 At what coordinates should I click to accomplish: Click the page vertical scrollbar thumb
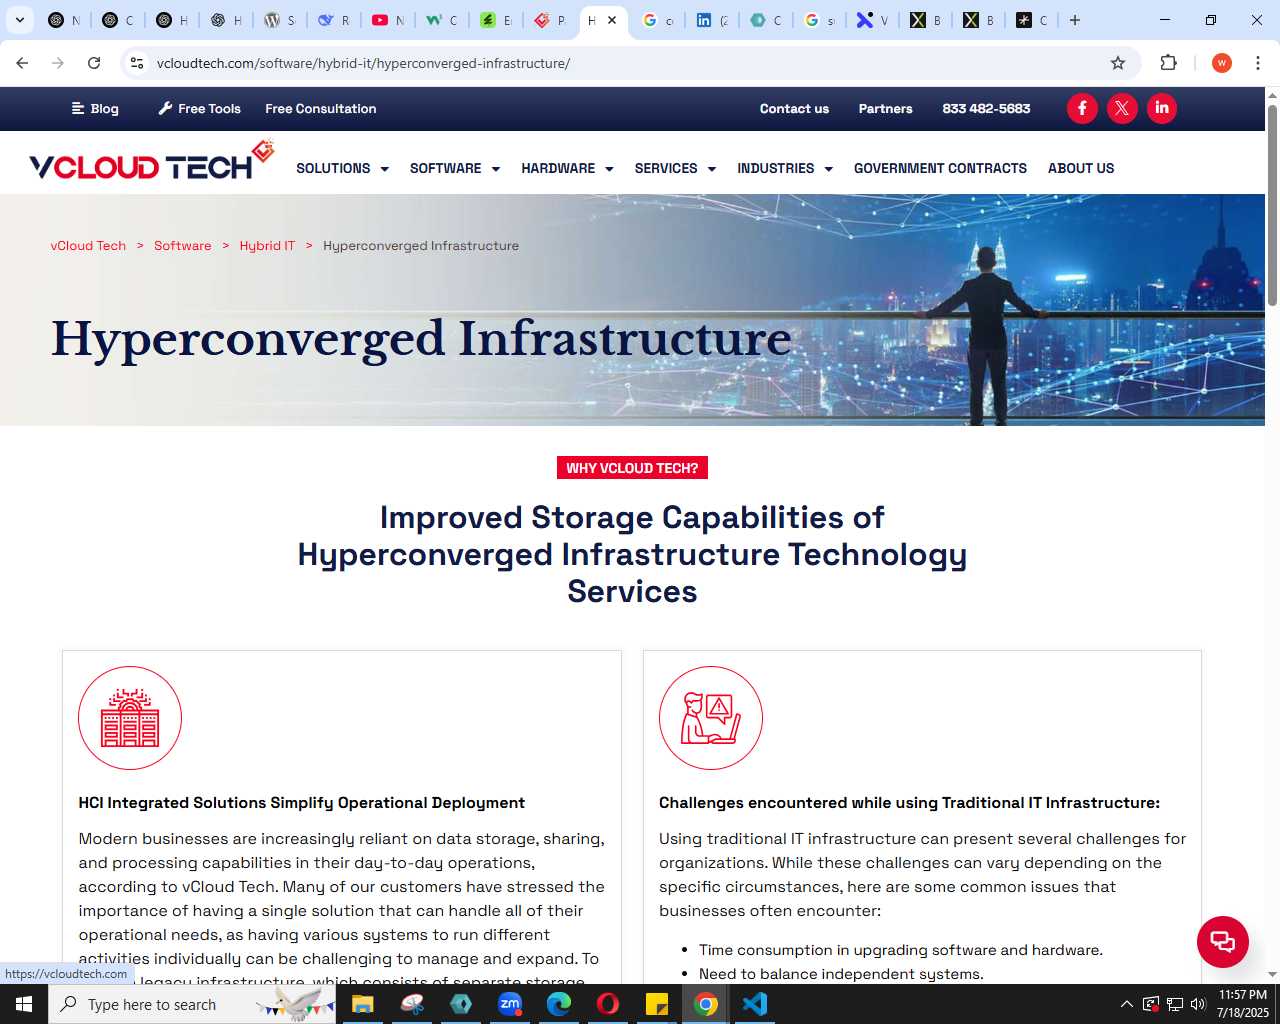pyautogui.click(x=1272, y=205)
